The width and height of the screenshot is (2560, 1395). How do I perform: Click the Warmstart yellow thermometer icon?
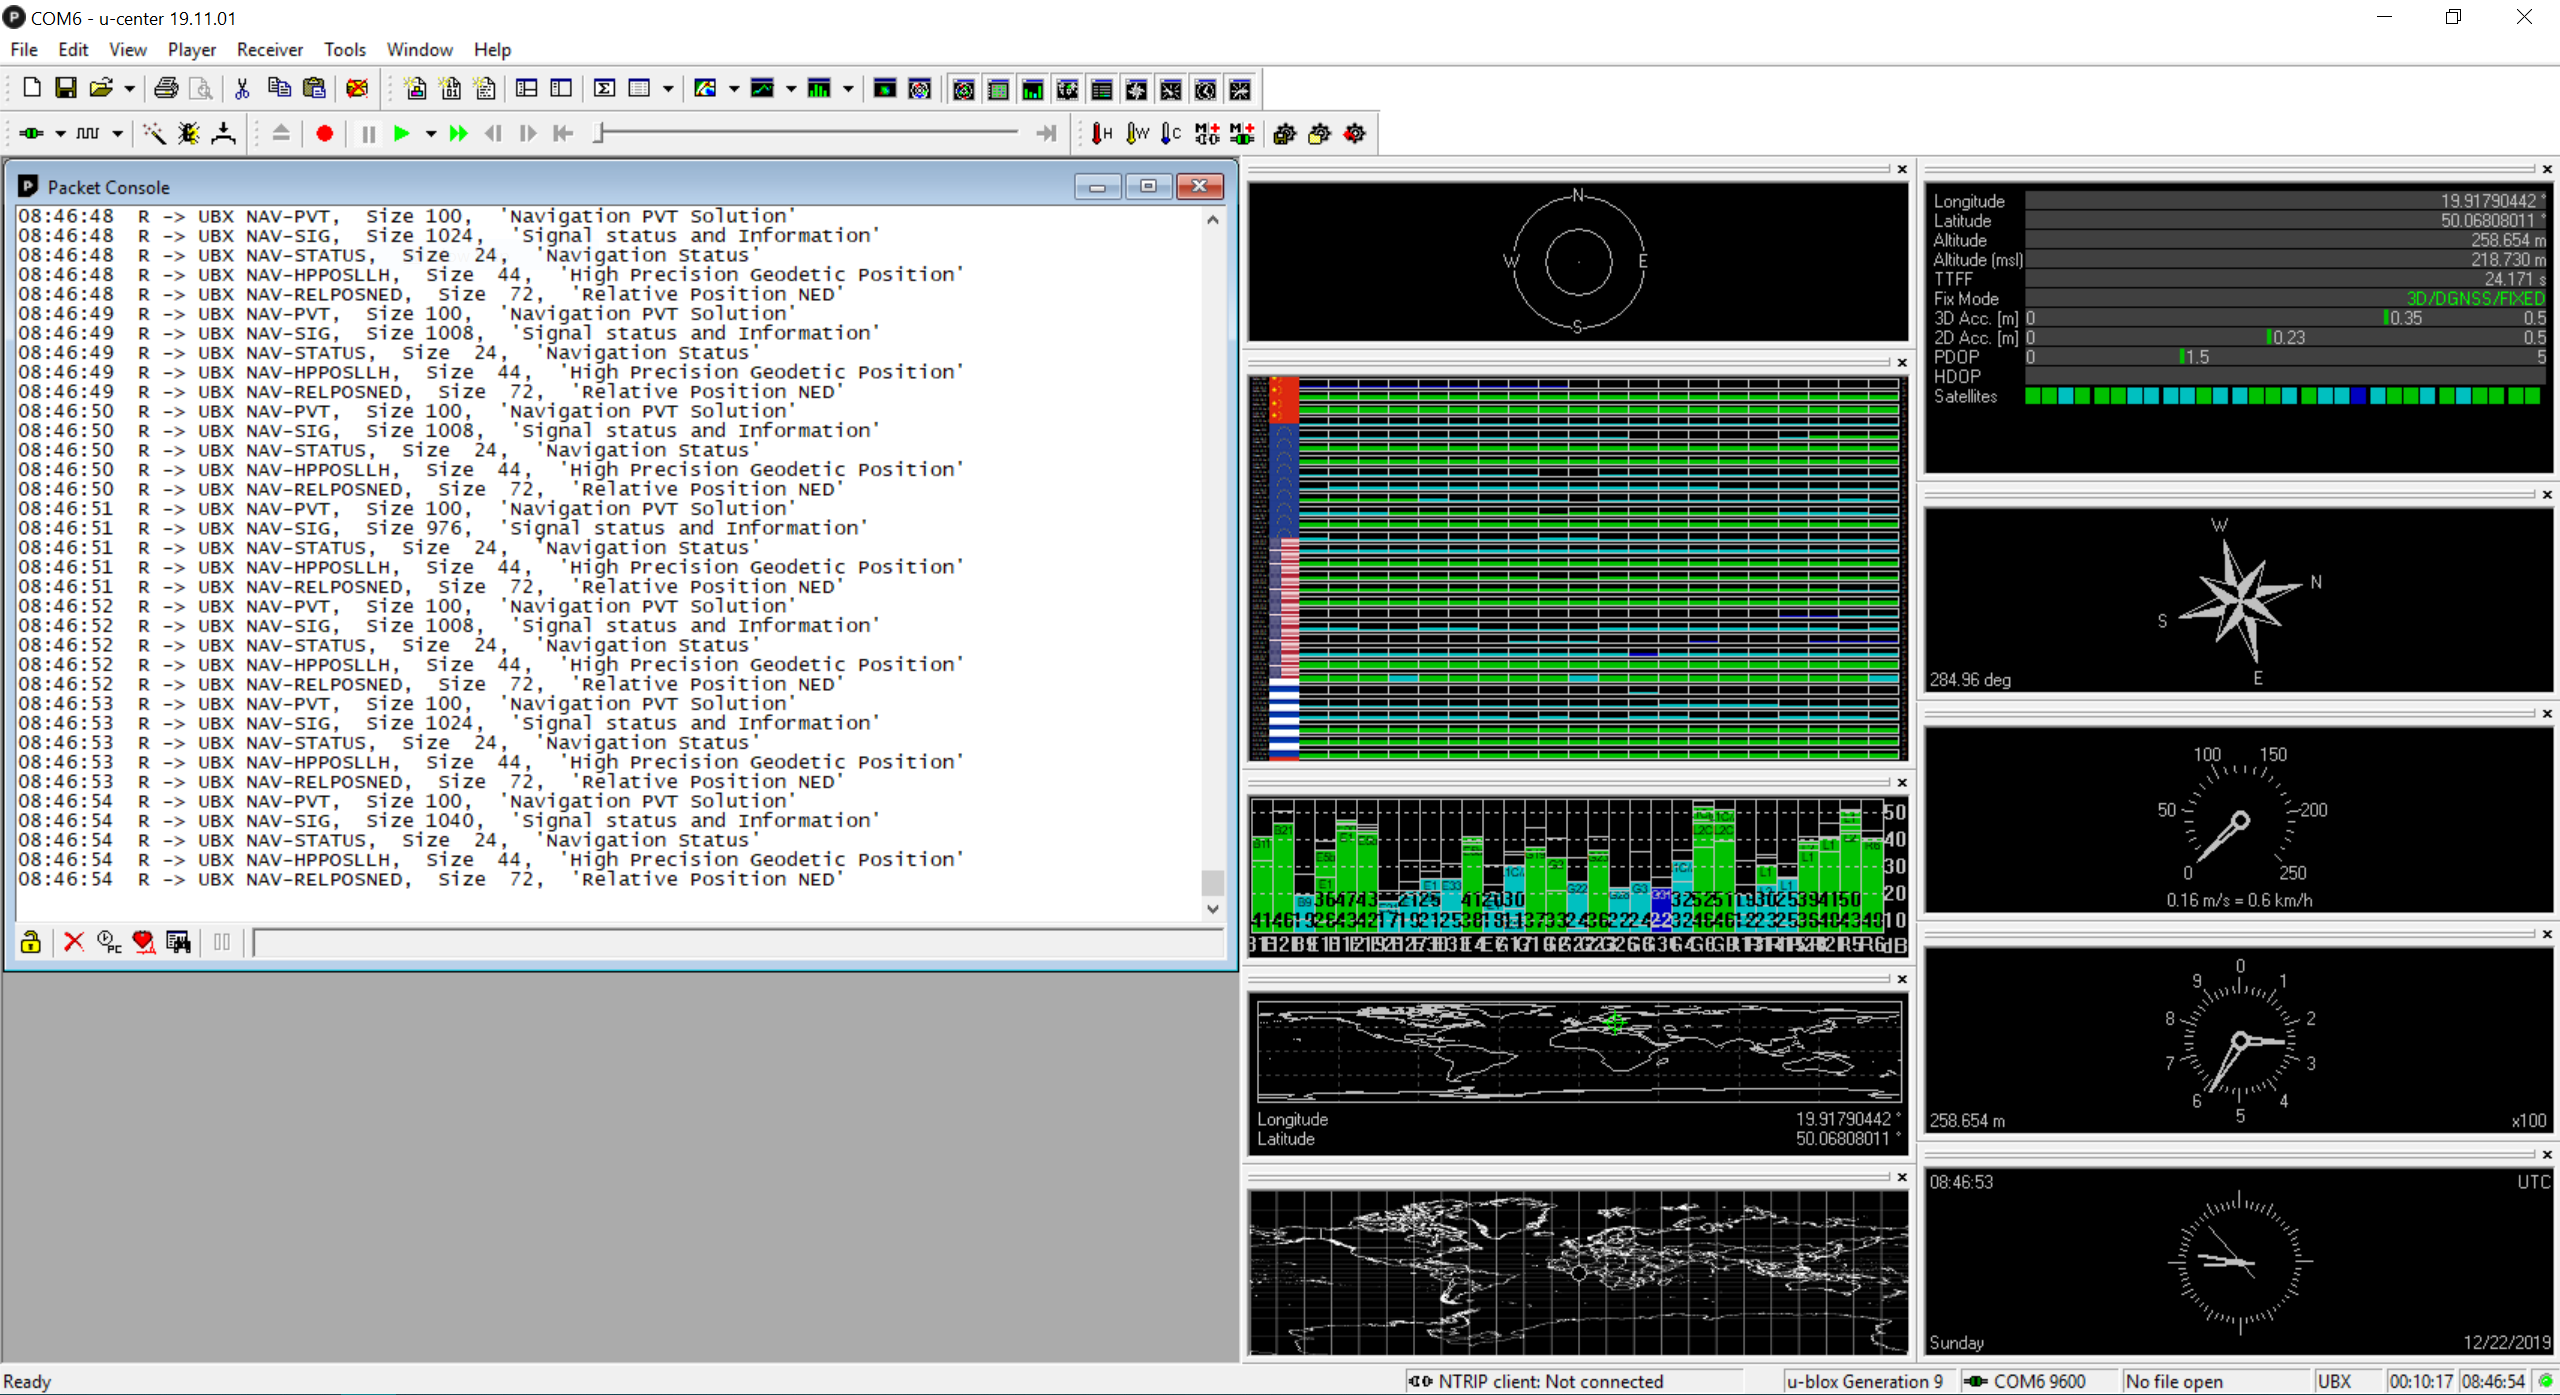tap(1137, 133)
